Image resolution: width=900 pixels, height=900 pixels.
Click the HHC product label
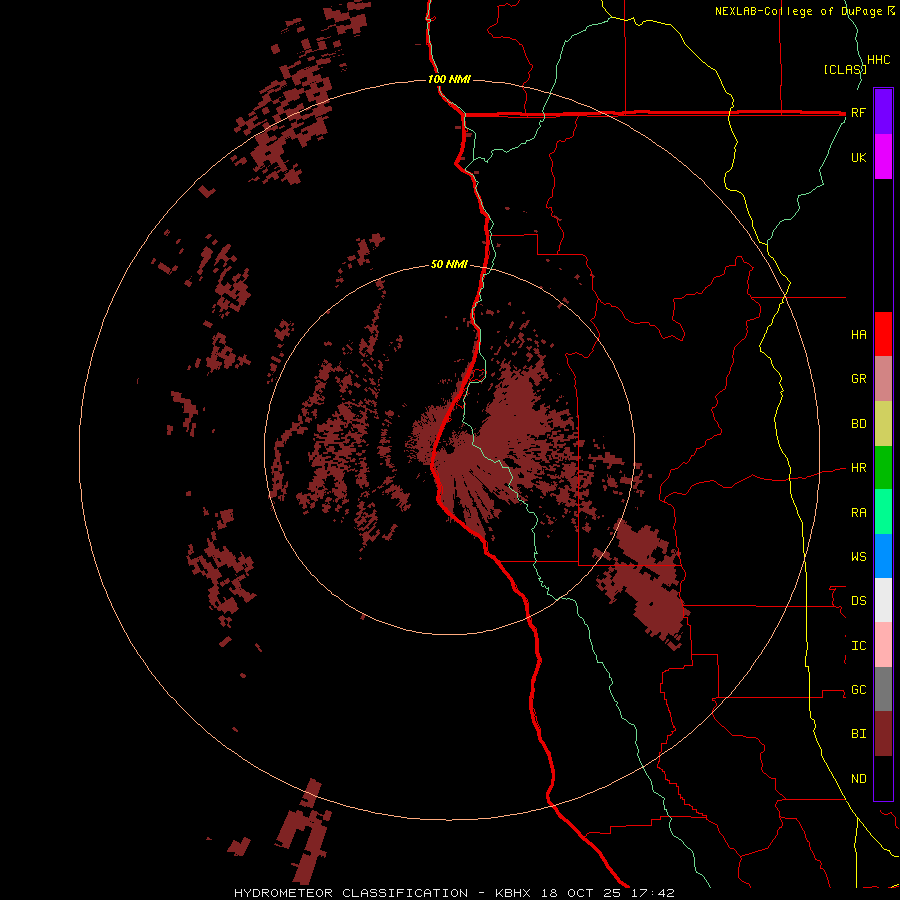point(878,60)
